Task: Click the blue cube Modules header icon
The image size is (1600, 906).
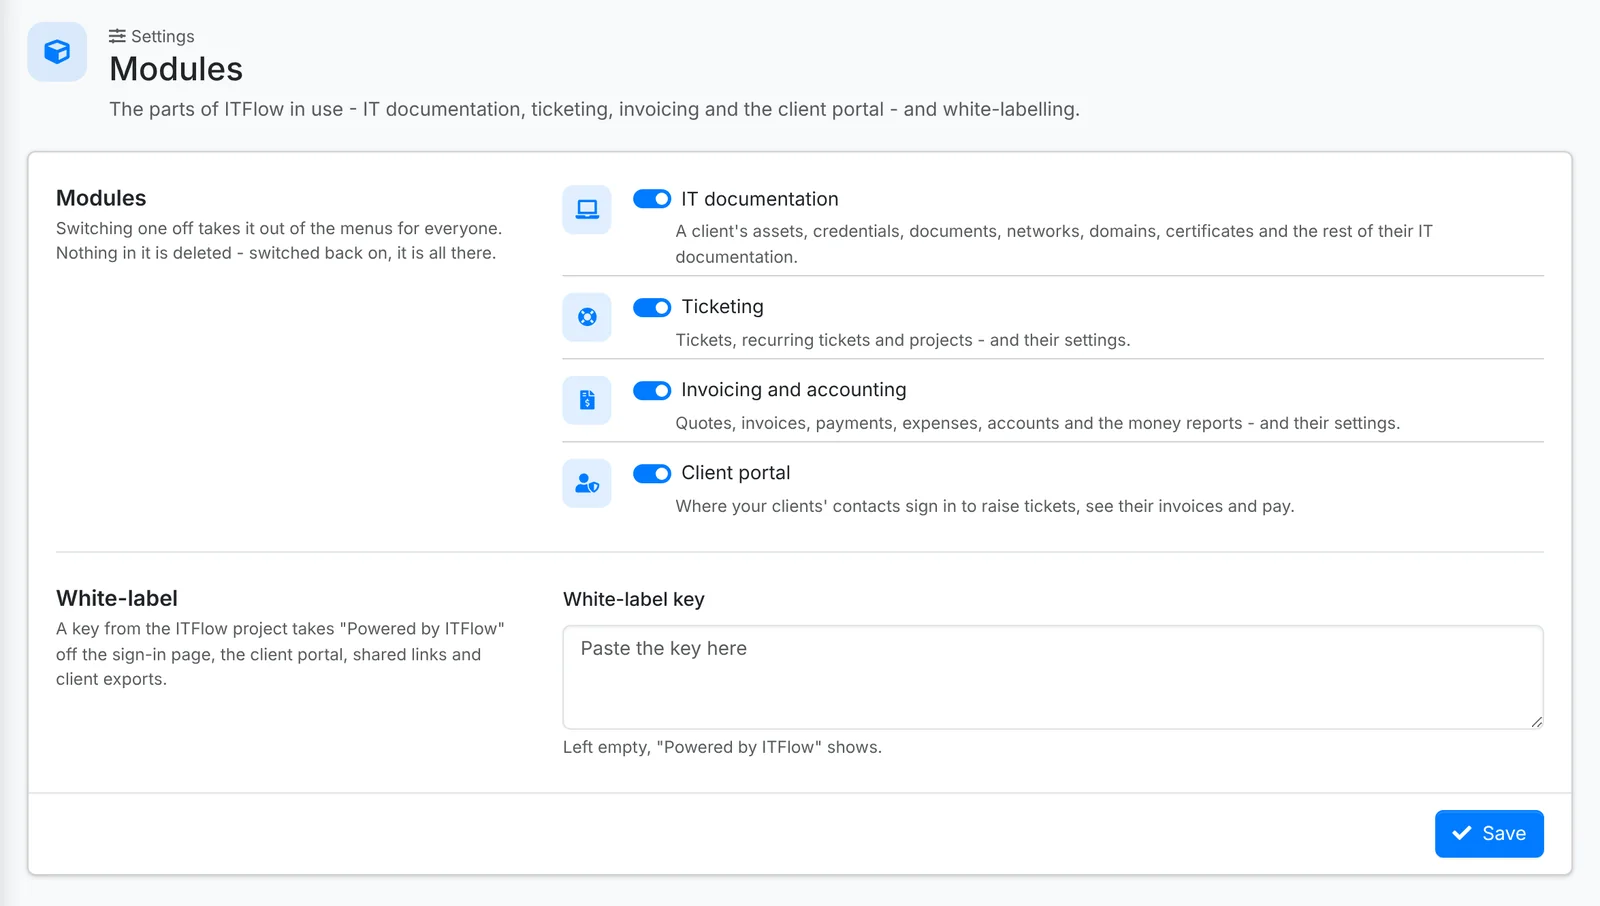Action: (57, 52)
